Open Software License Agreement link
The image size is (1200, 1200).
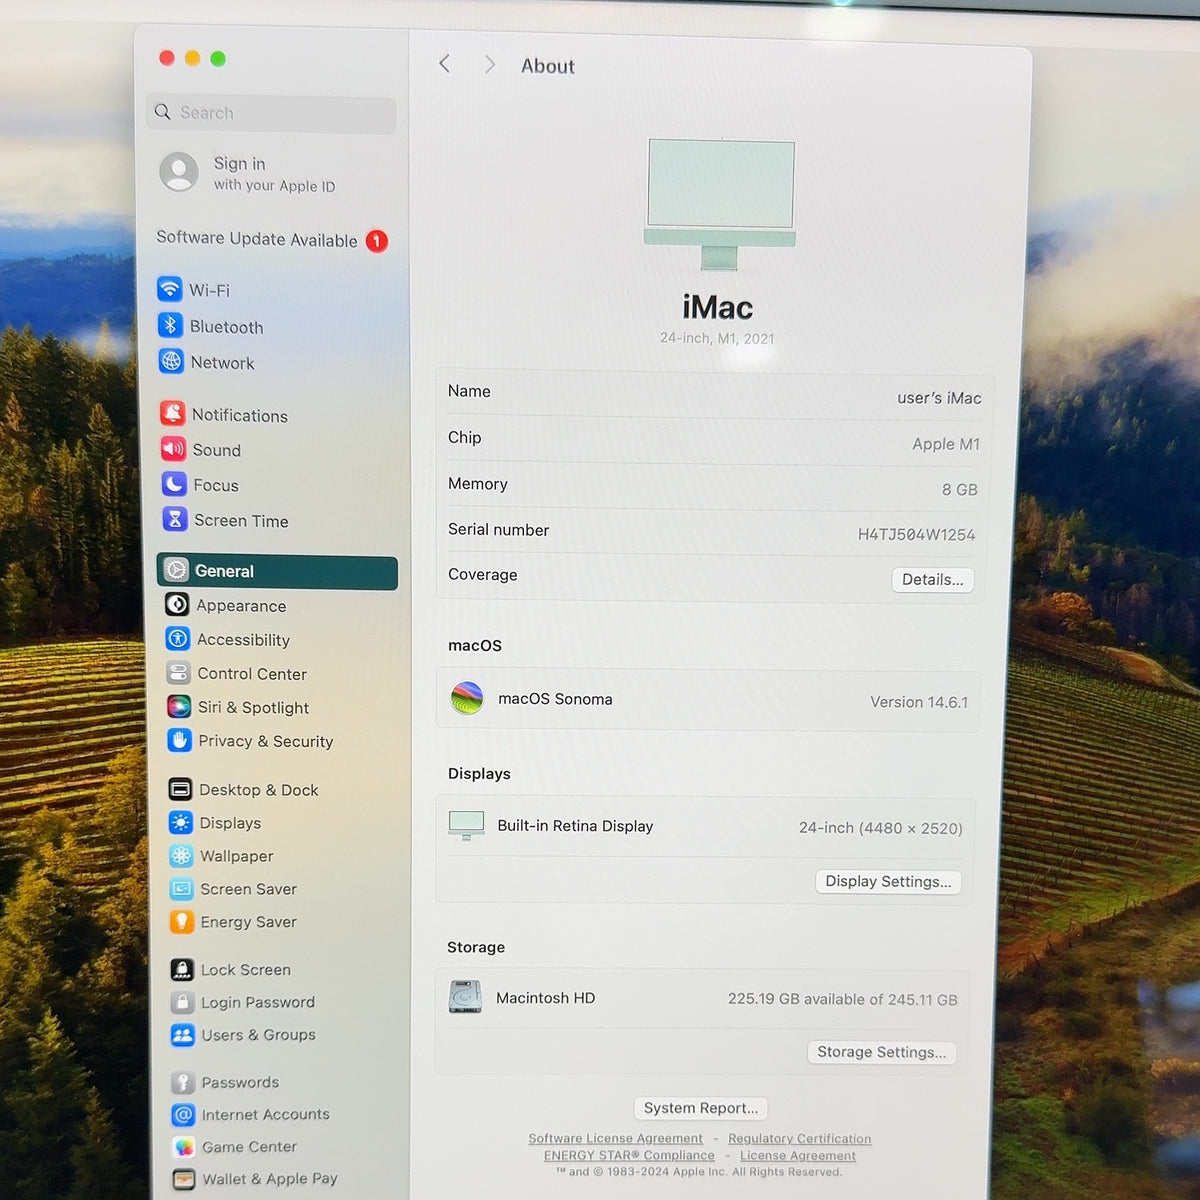pos(615,1138)
